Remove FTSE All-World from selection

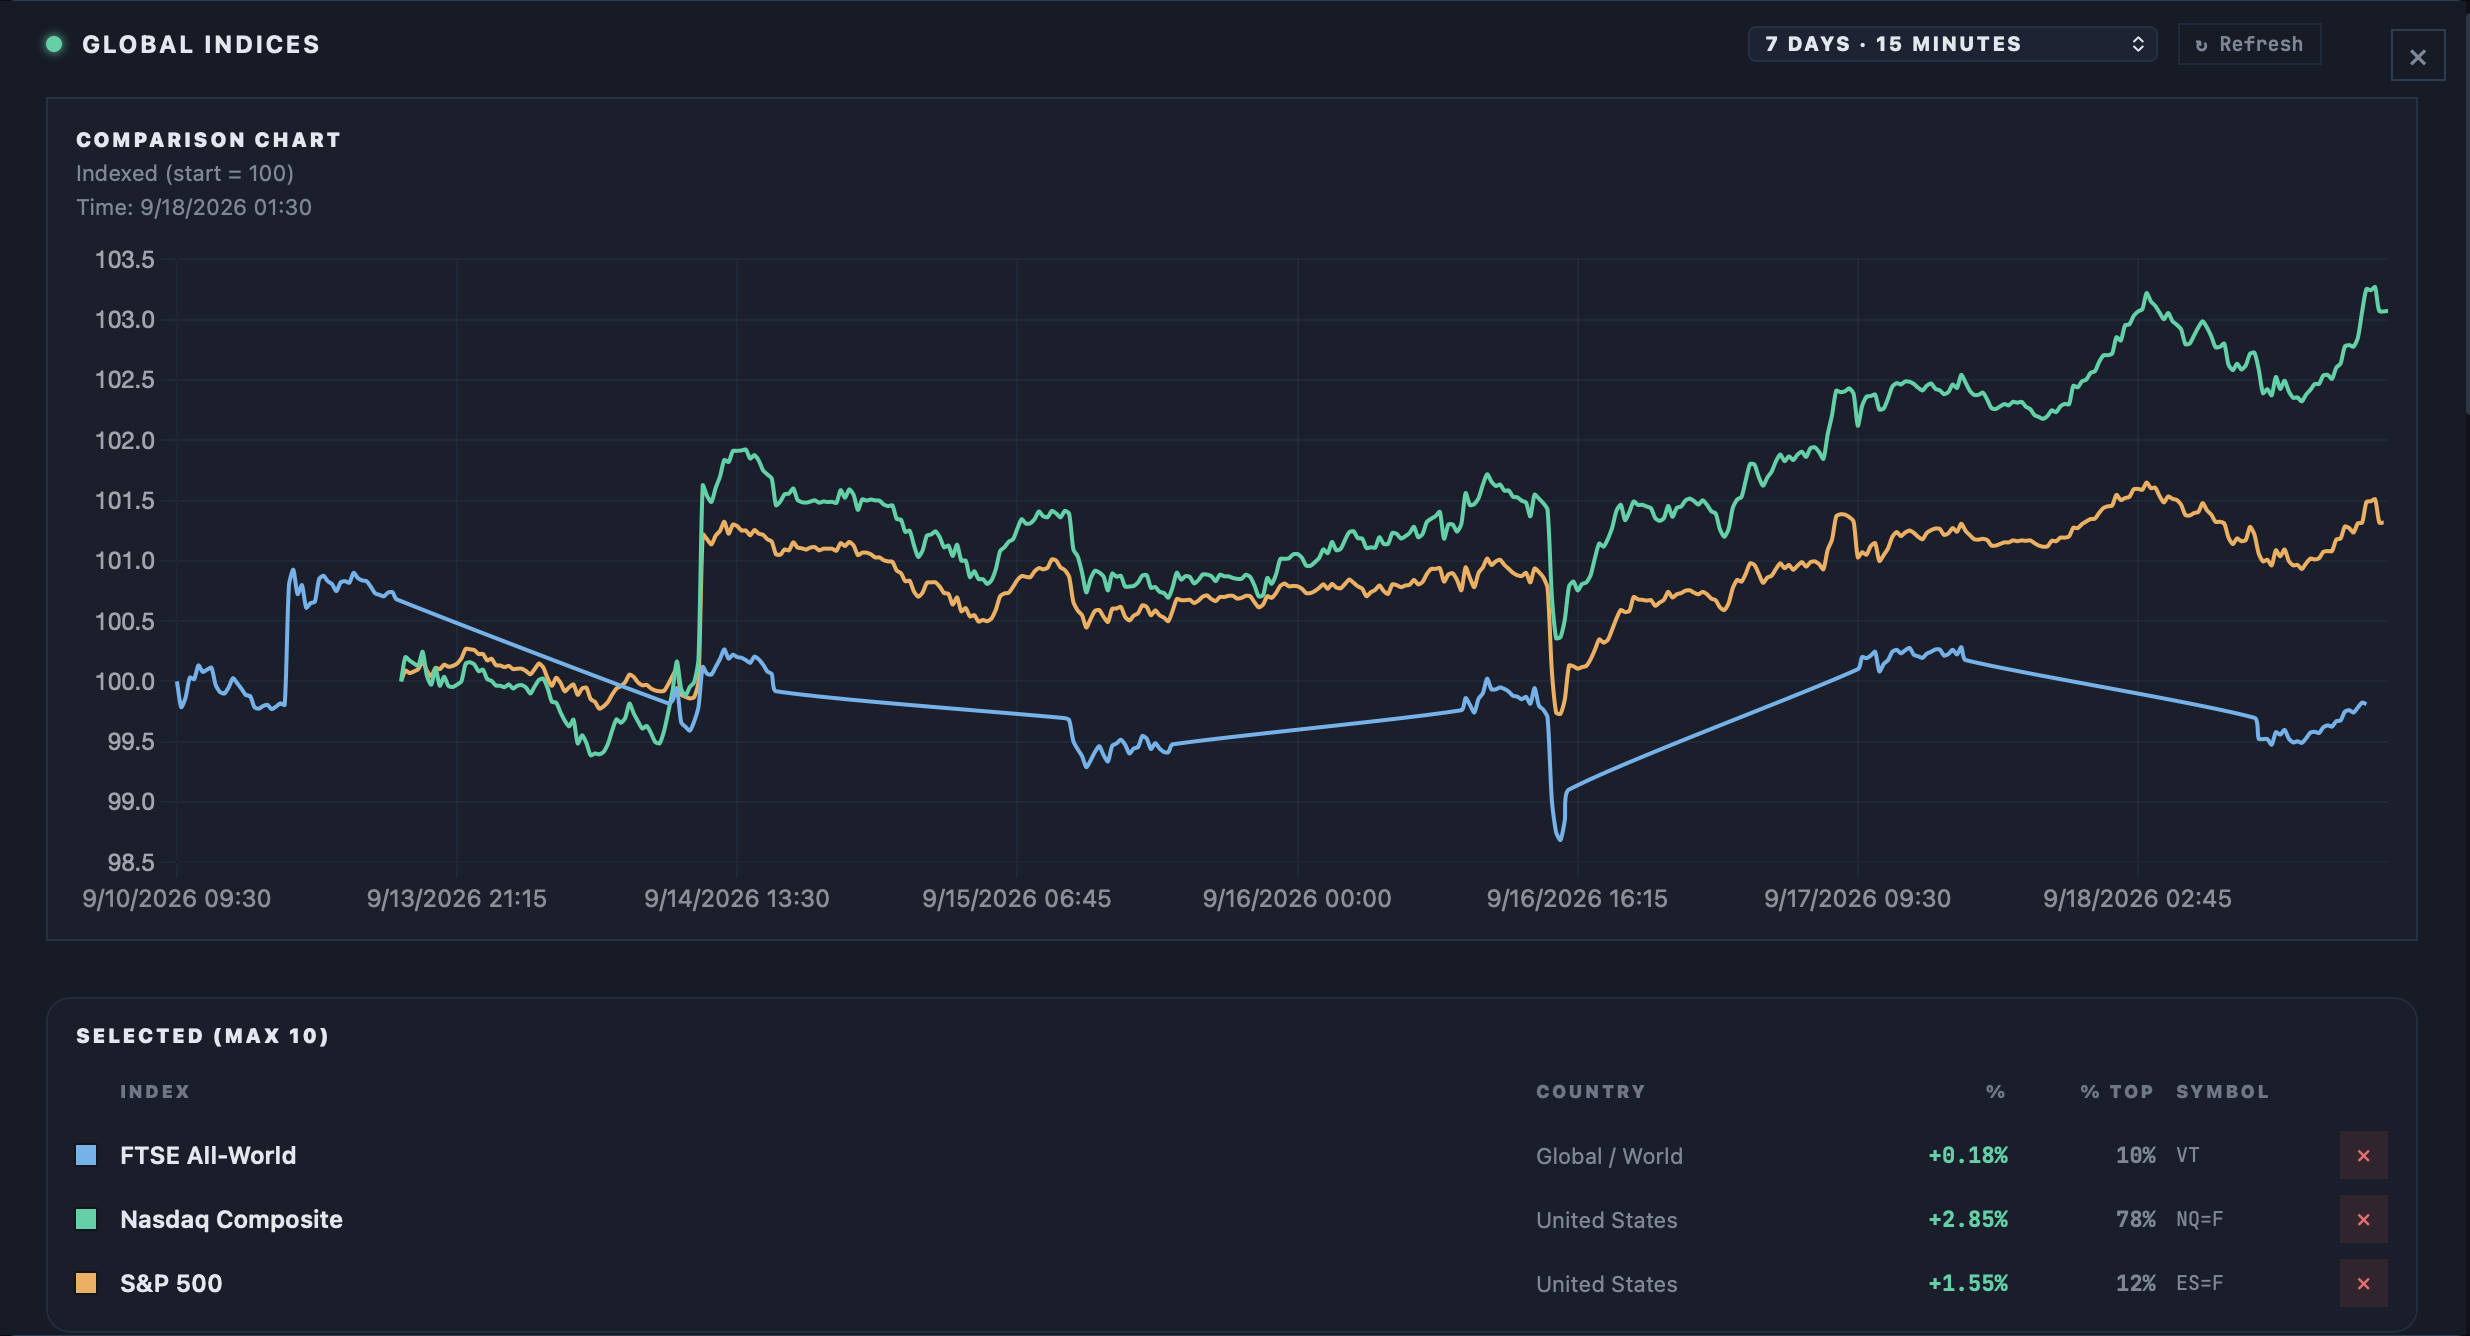pyautogui.click(x=2363, y=1156)
